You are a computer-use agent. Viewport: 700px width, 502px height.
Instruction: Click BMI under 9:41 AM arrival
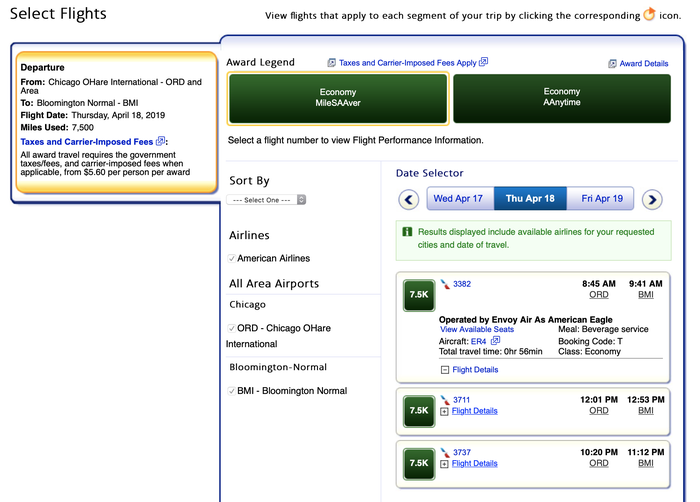[x=646, y=295]
